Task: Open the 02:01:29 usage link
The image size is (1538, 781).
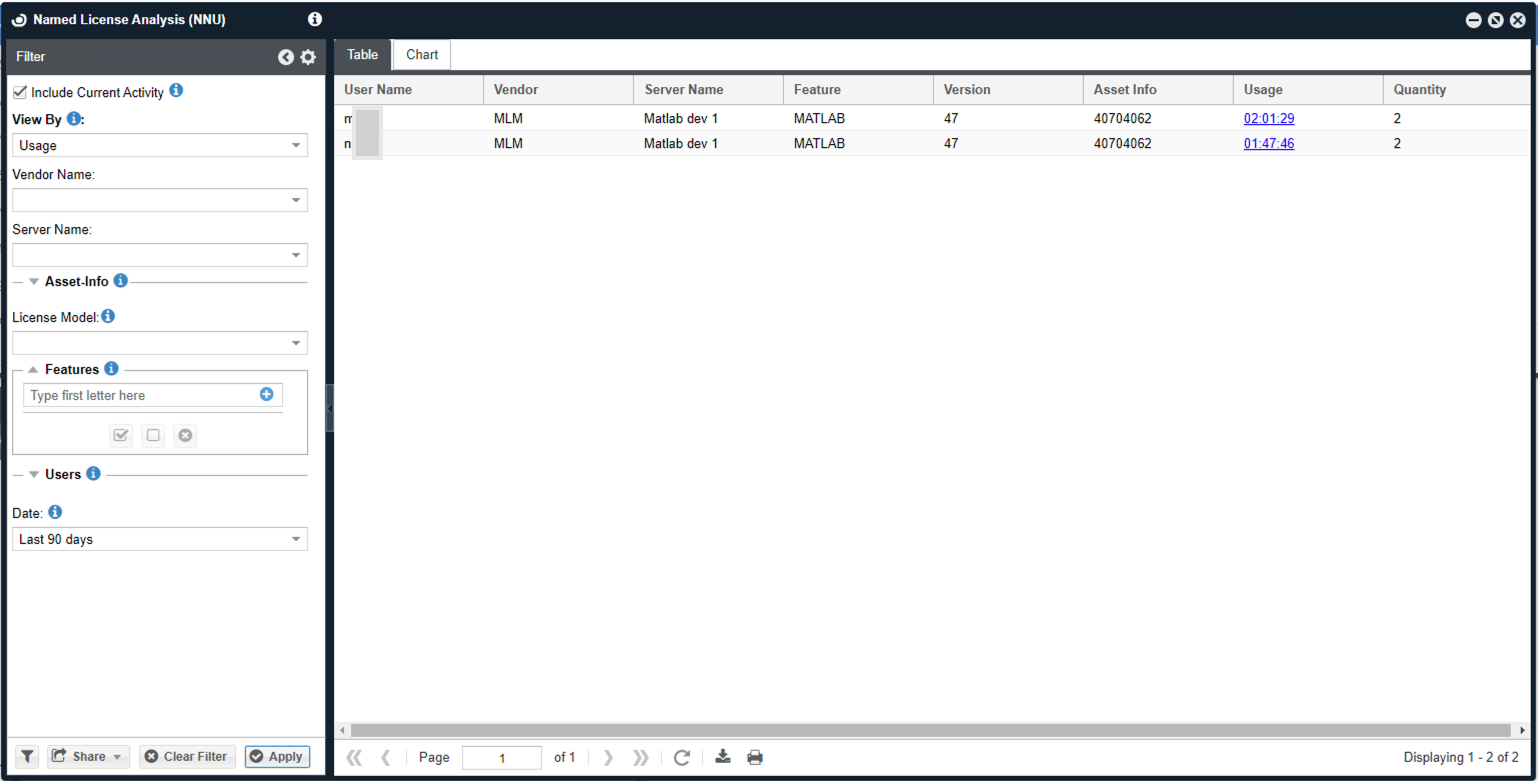Action: [x=1269, y=118]
